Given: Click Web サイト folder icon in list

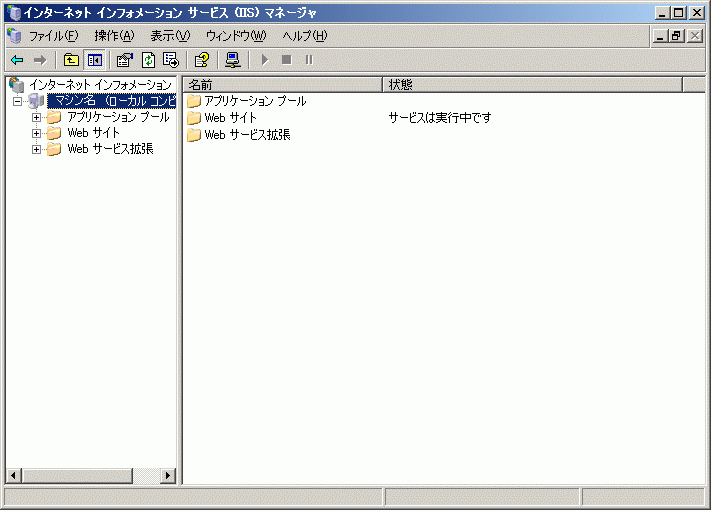Looking at the screenshot, I should click(194, 118).
